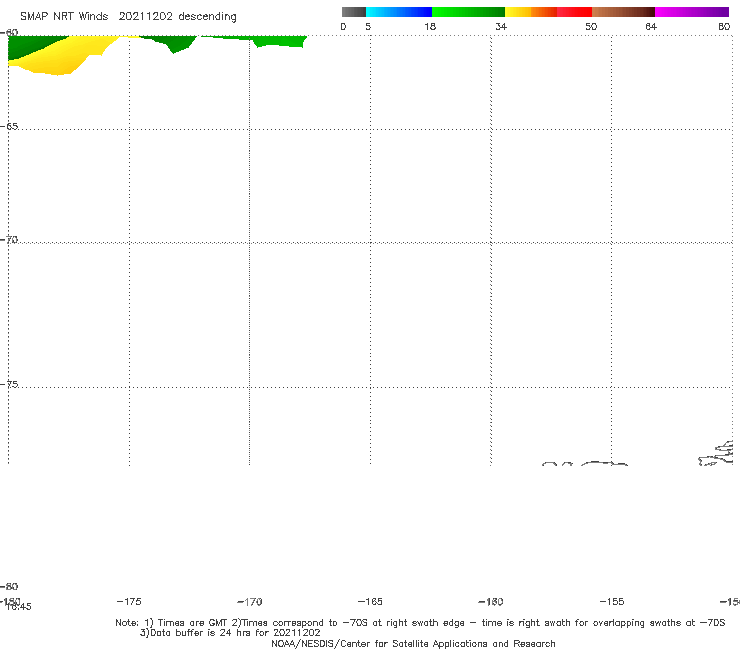Viewport: 740px width, 650px height.
Task: Click the color bar label "80"
Action: [x=724, y=27]
